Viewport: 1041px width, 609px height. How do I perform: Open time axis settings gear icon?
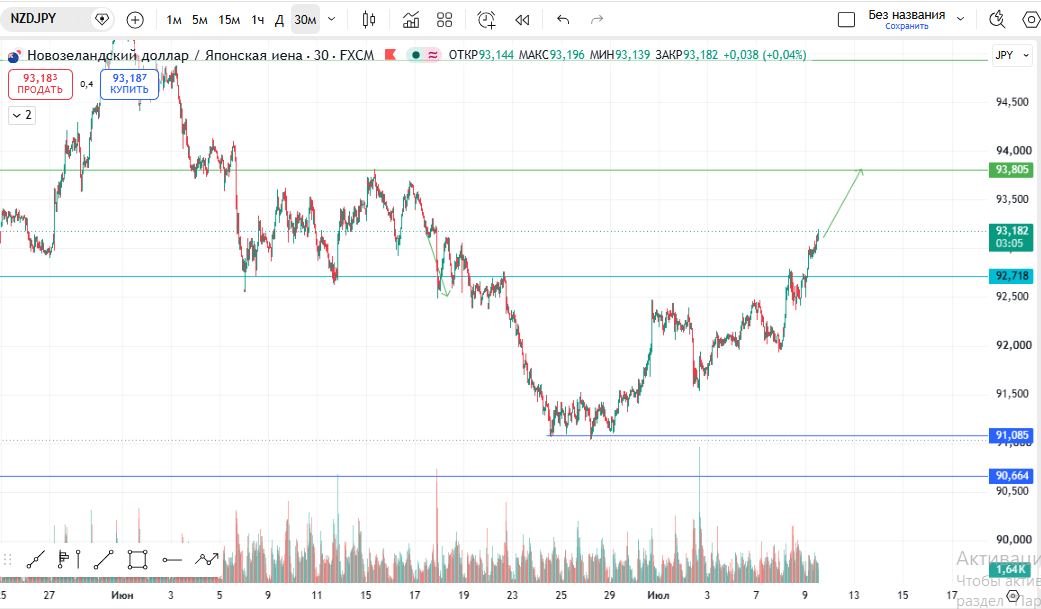click(1012, 596)
